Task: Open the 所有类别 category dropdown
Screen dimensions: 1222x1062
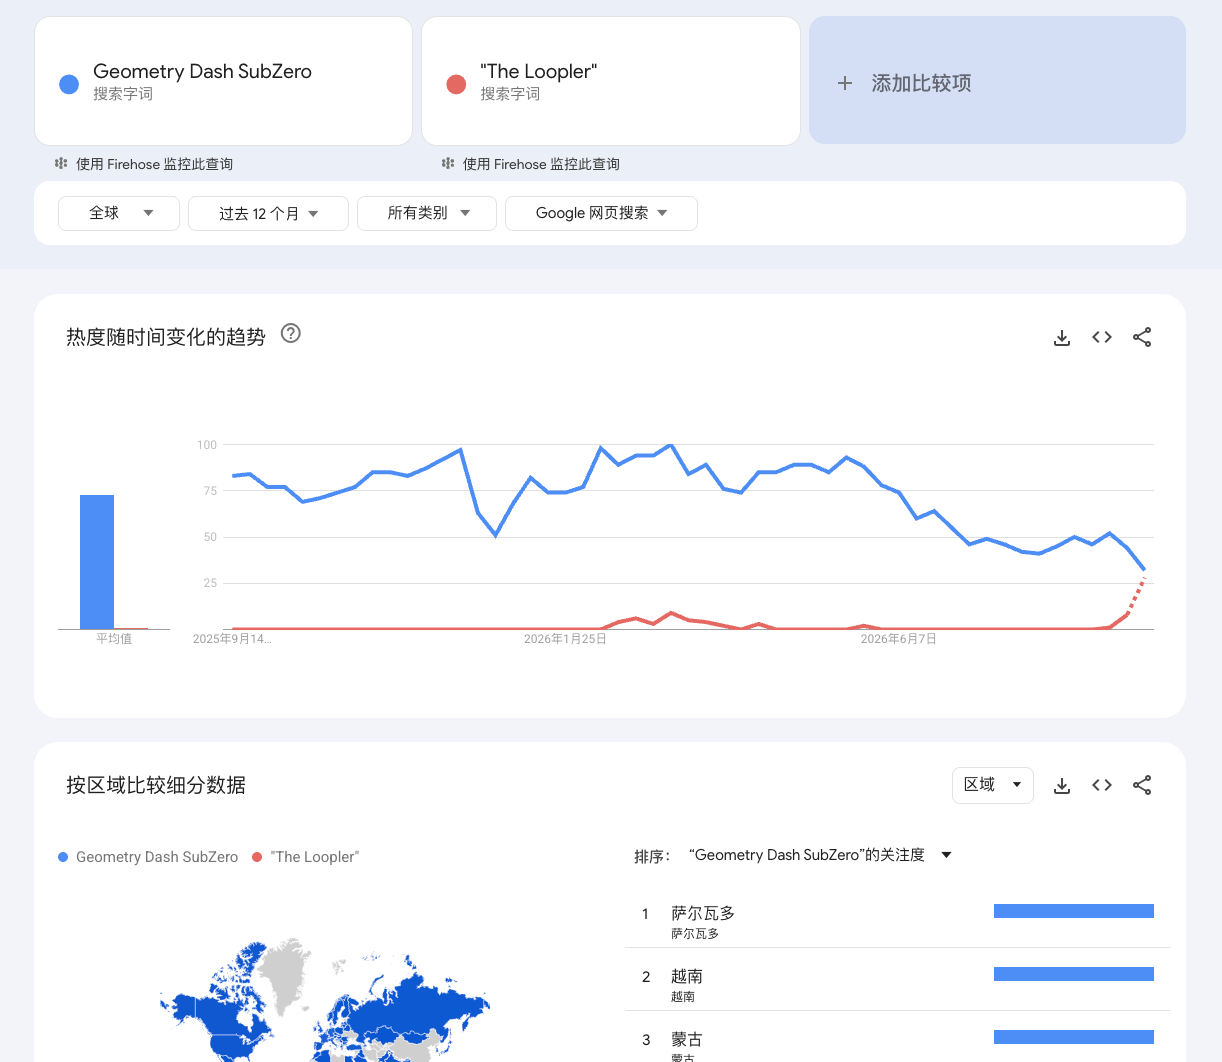Action: pos(427,213)
